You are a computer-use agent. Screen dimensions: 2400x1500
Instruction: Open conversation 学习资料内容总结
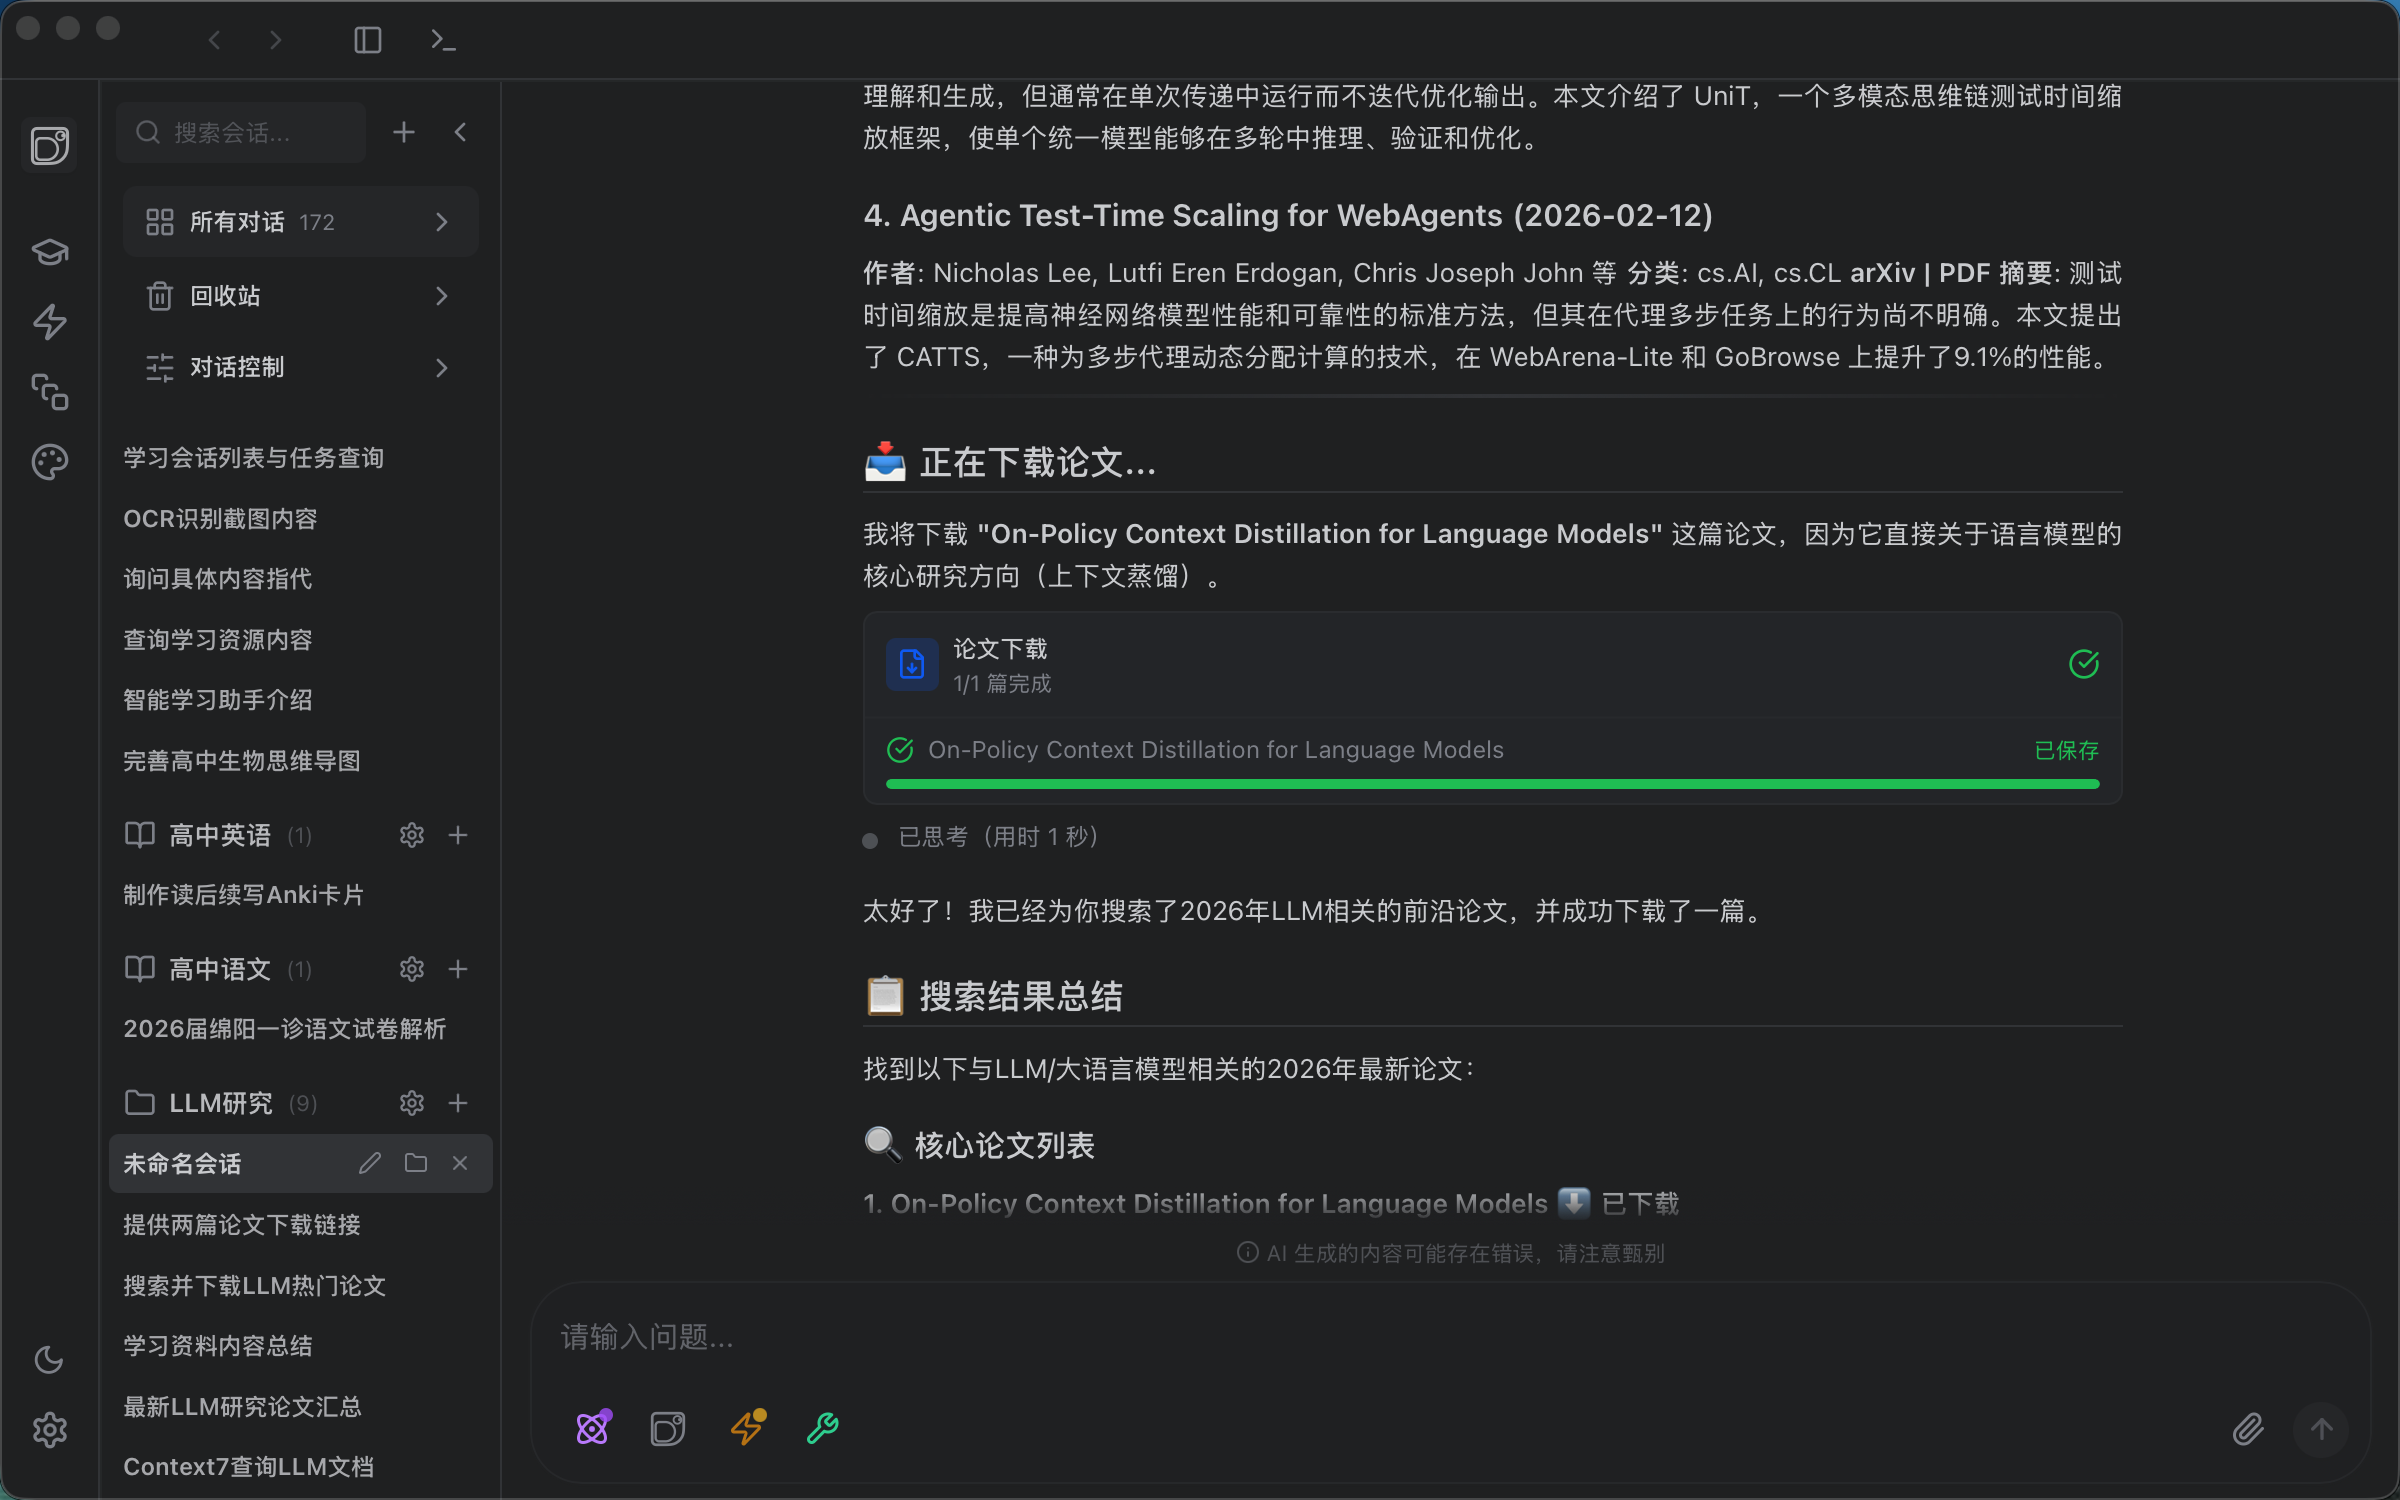(218, 1346)
